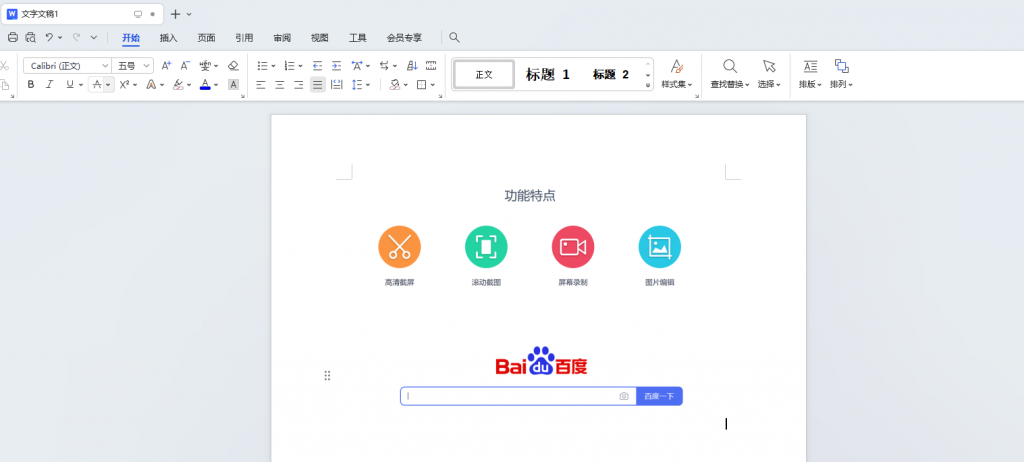Click the numbered list icon
This screenshot has width=1024, height=462.
(x=289, y=65)
